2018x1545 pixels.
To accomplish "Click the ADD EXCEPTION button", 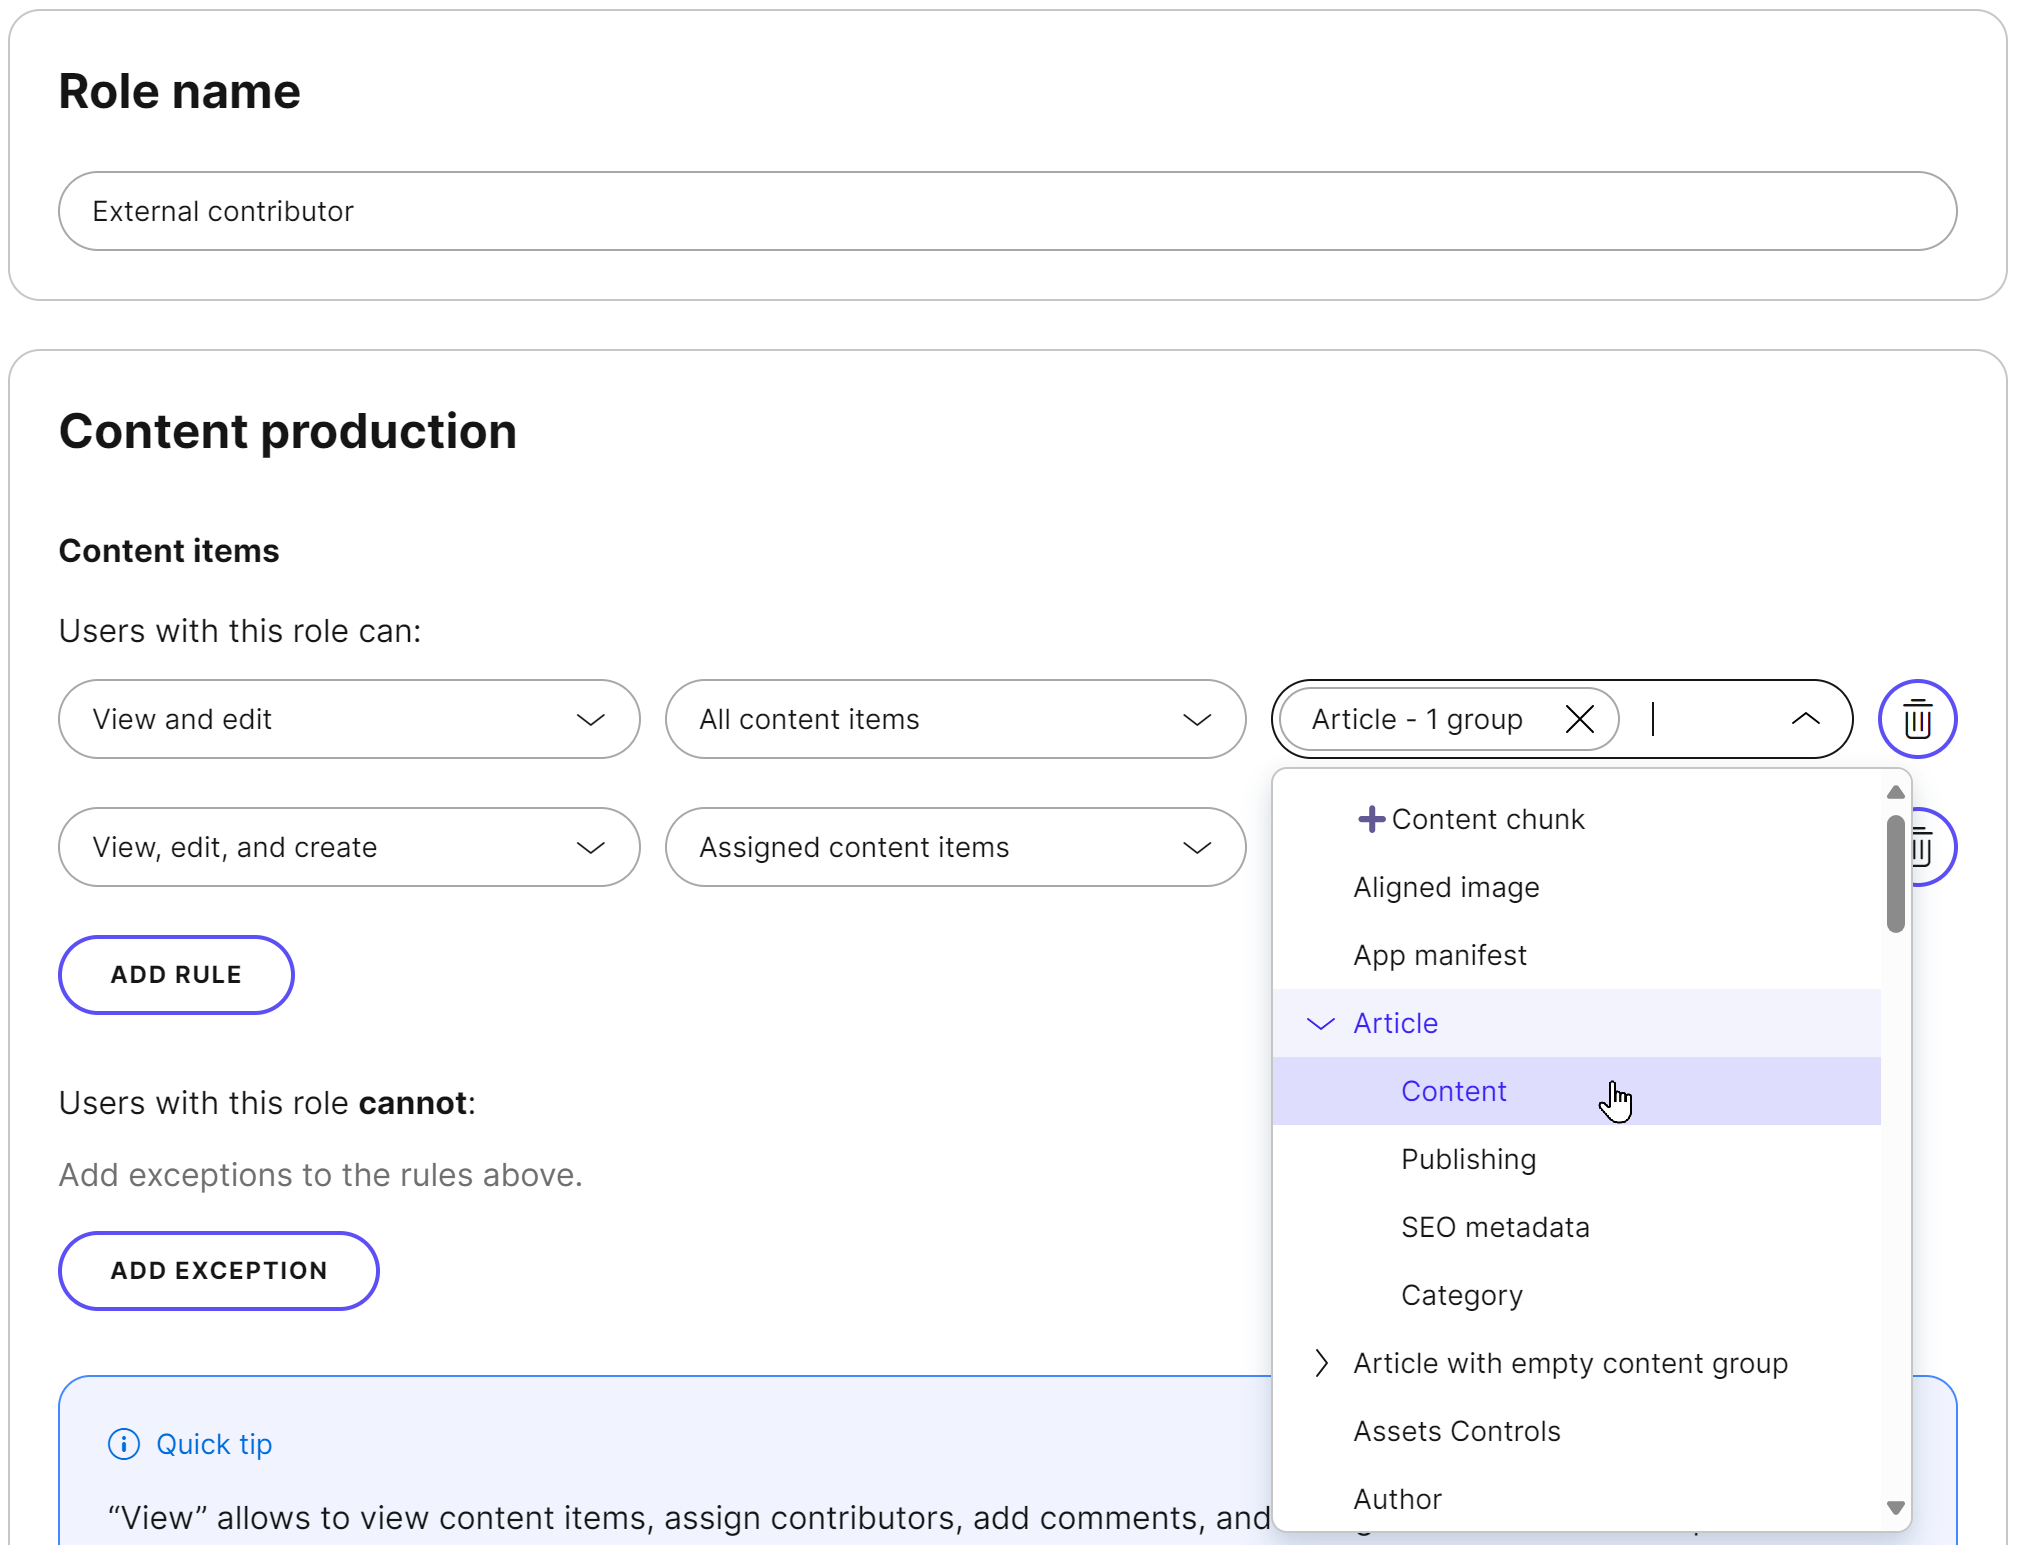I will [218, 1270].
